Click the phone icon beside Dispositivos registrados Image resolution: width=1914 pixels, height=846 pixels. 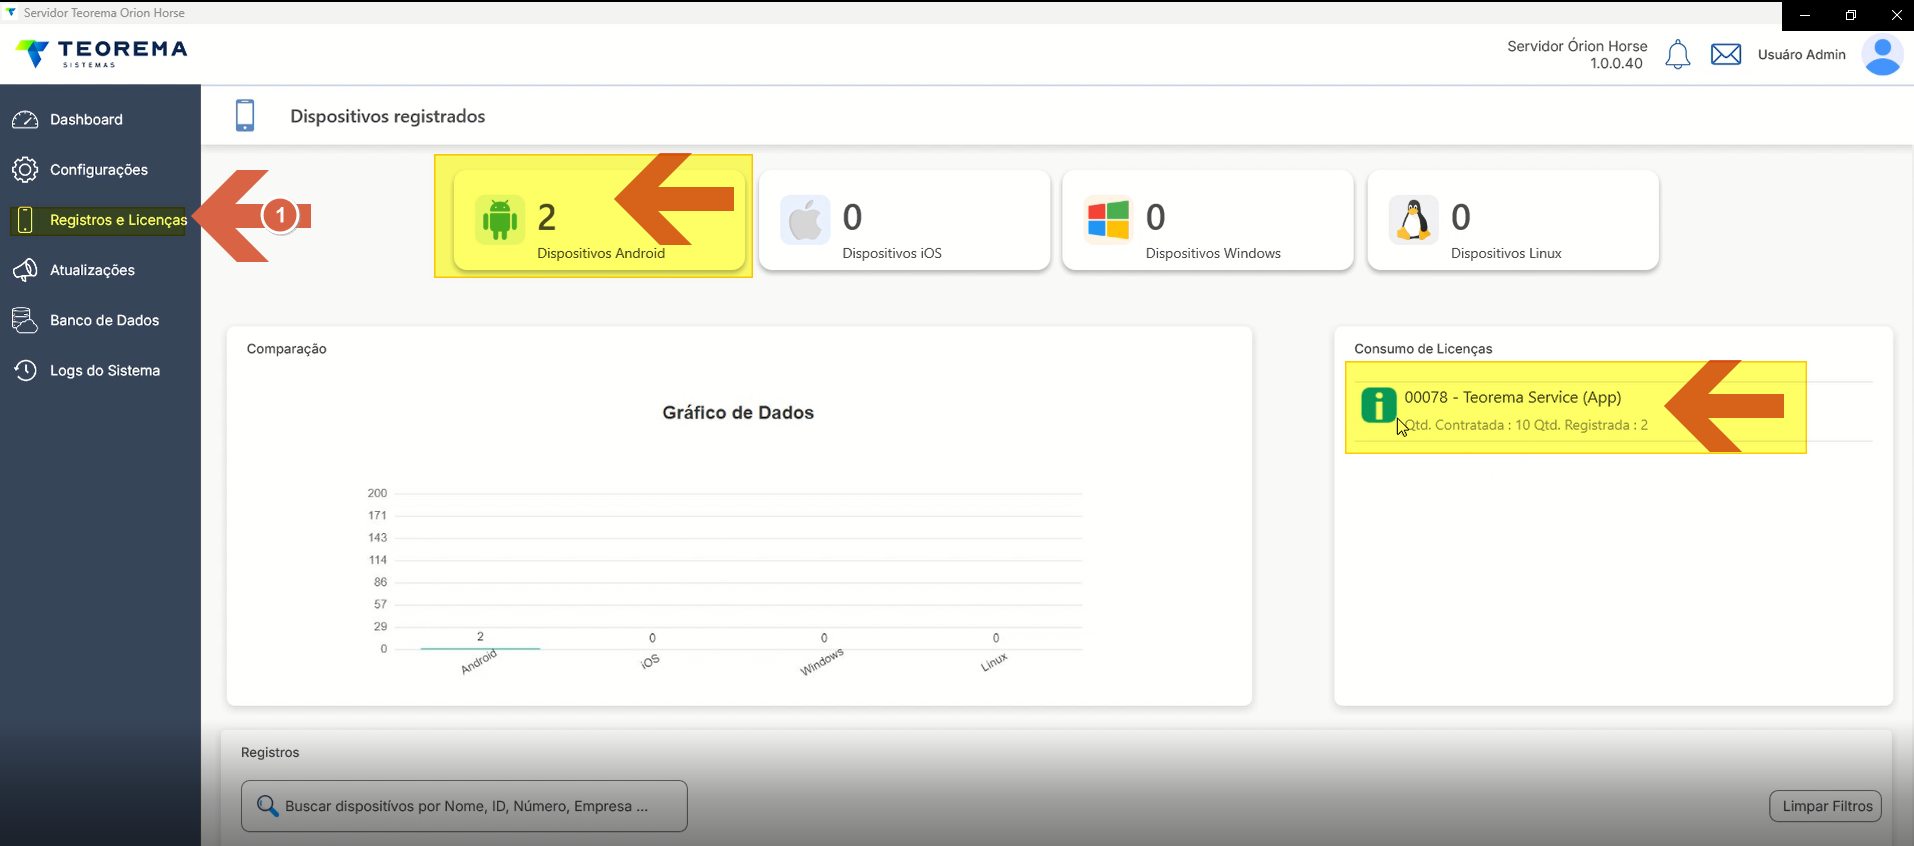point(245,116)
